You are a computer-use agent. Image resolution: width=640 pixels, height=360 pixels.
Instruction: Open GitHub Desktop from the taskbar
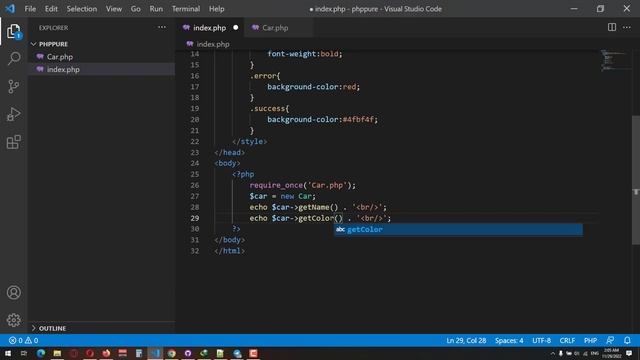pyautogui.click(x=188, y=353)
